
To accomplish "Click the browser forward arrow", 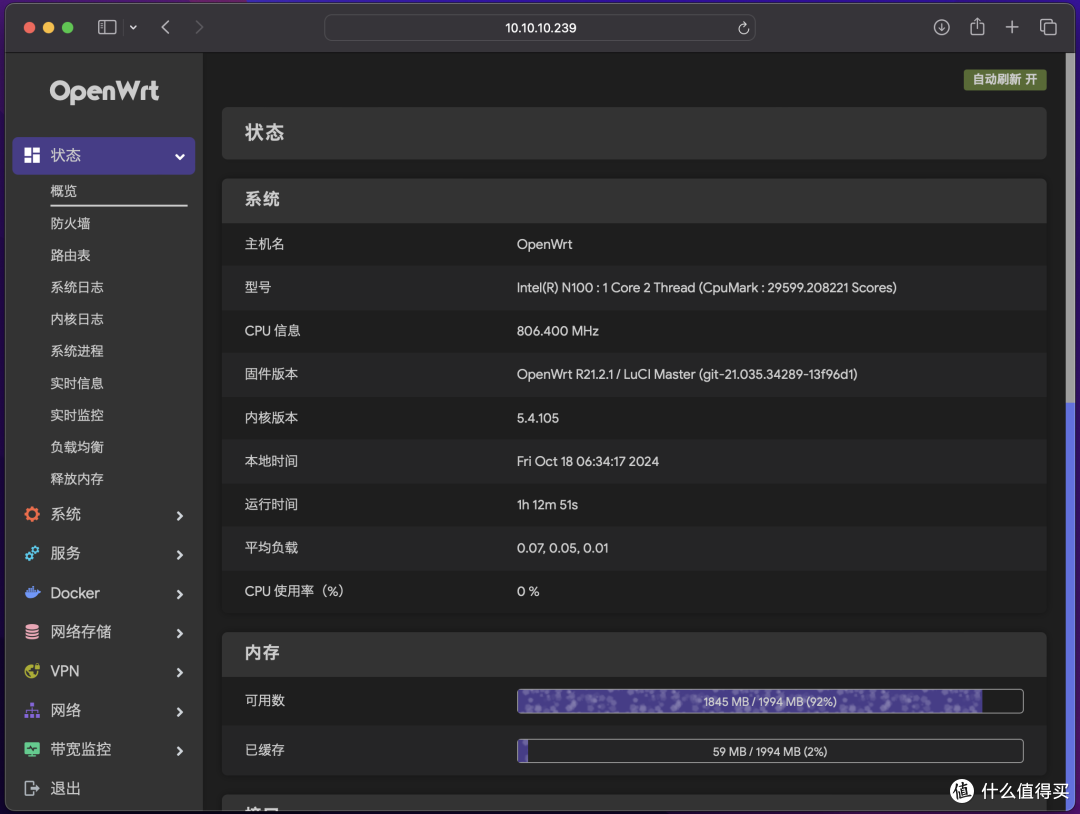I will tap(199, 28).
